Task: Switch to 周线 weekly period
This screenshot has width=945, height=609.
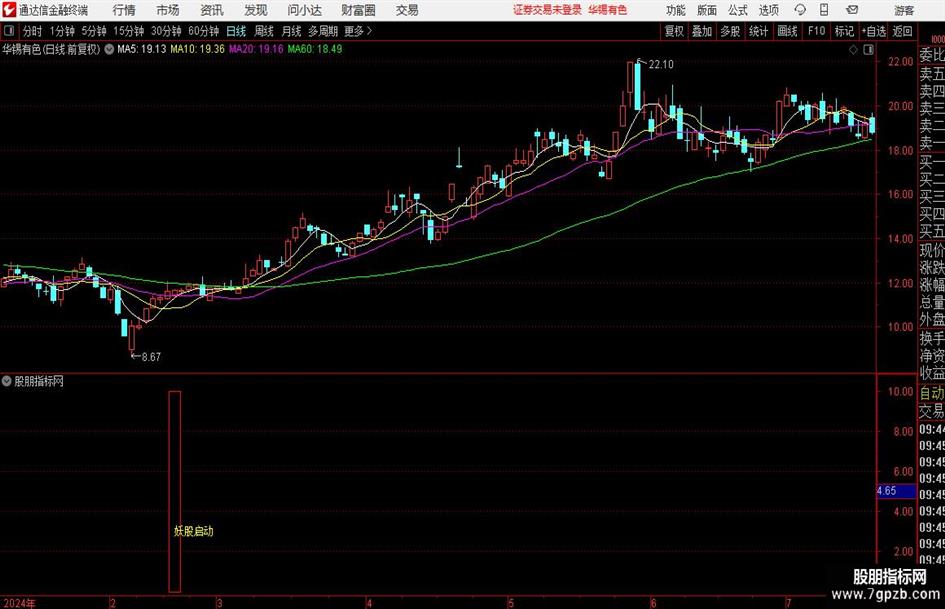Action: [x=263, y=31]
